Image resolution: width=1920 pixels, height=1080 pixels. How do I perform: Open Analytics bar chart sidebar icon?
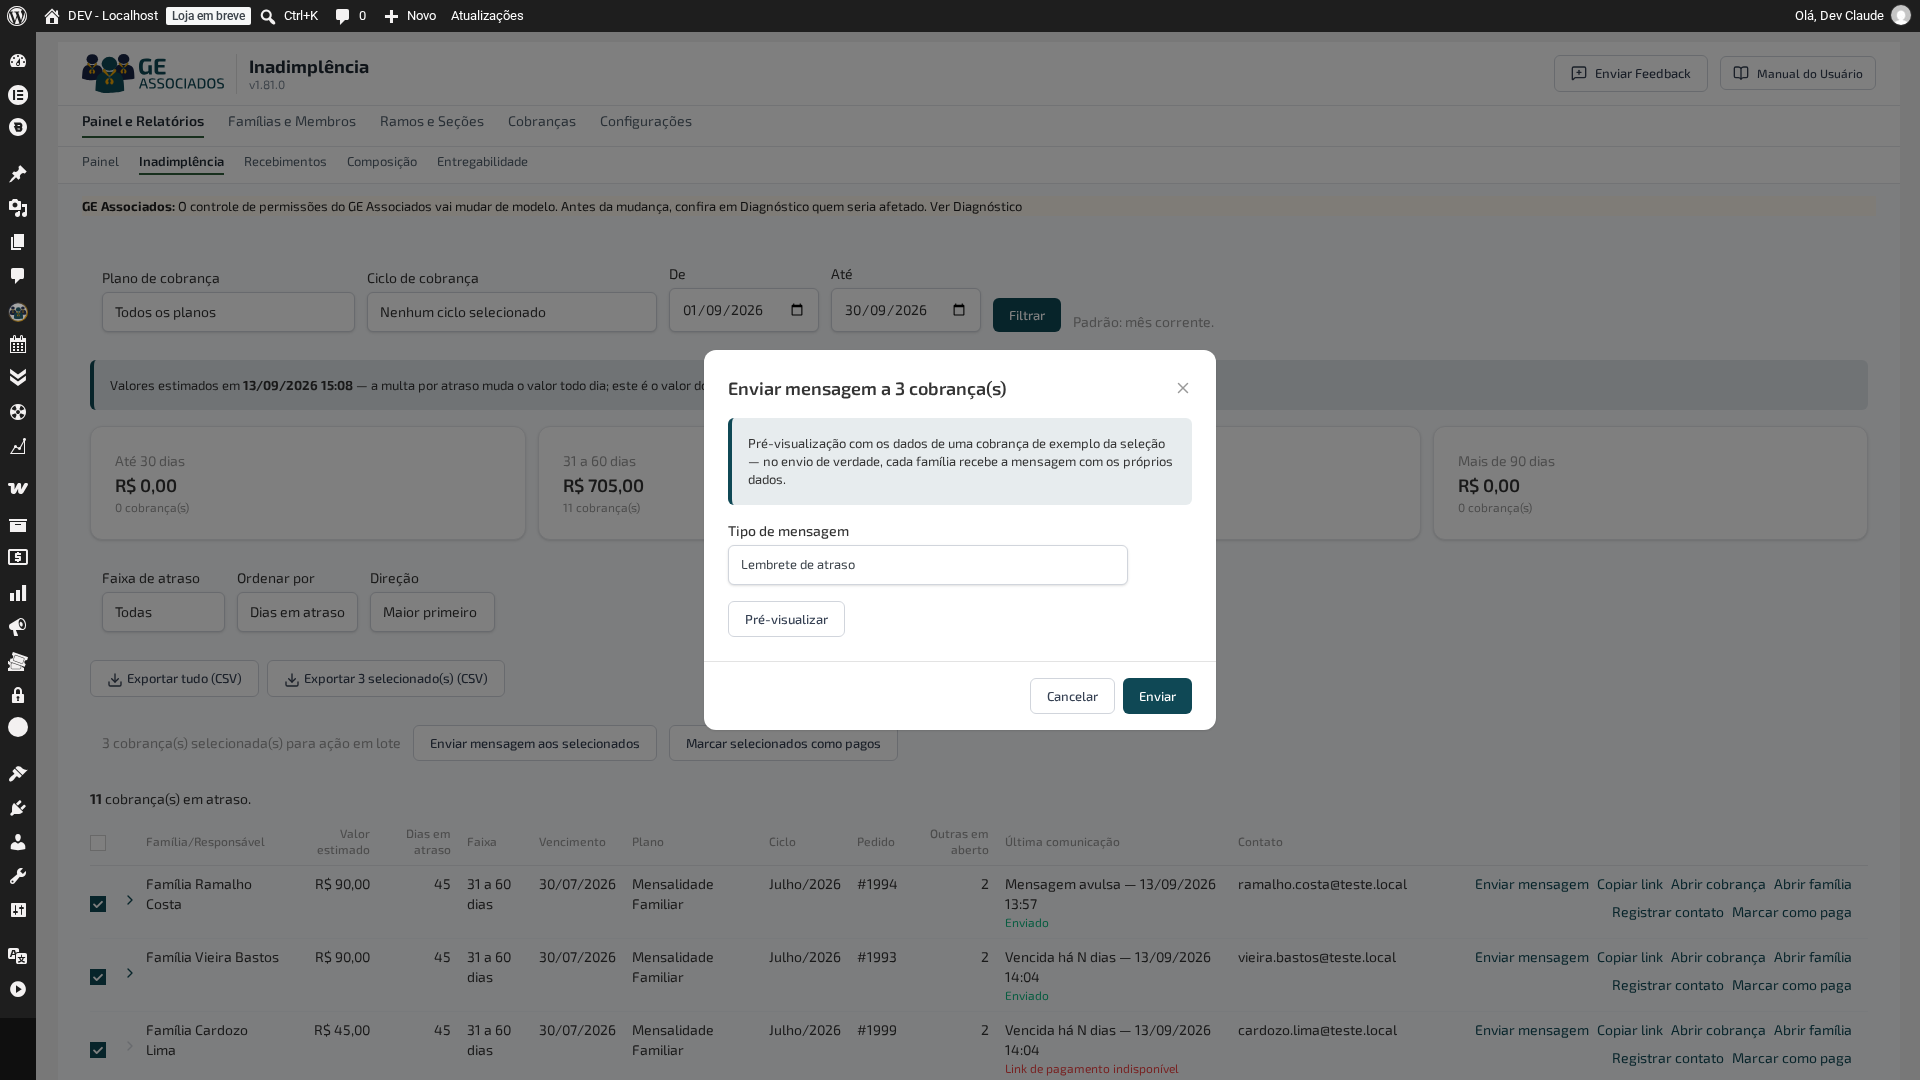click(18, 594)
